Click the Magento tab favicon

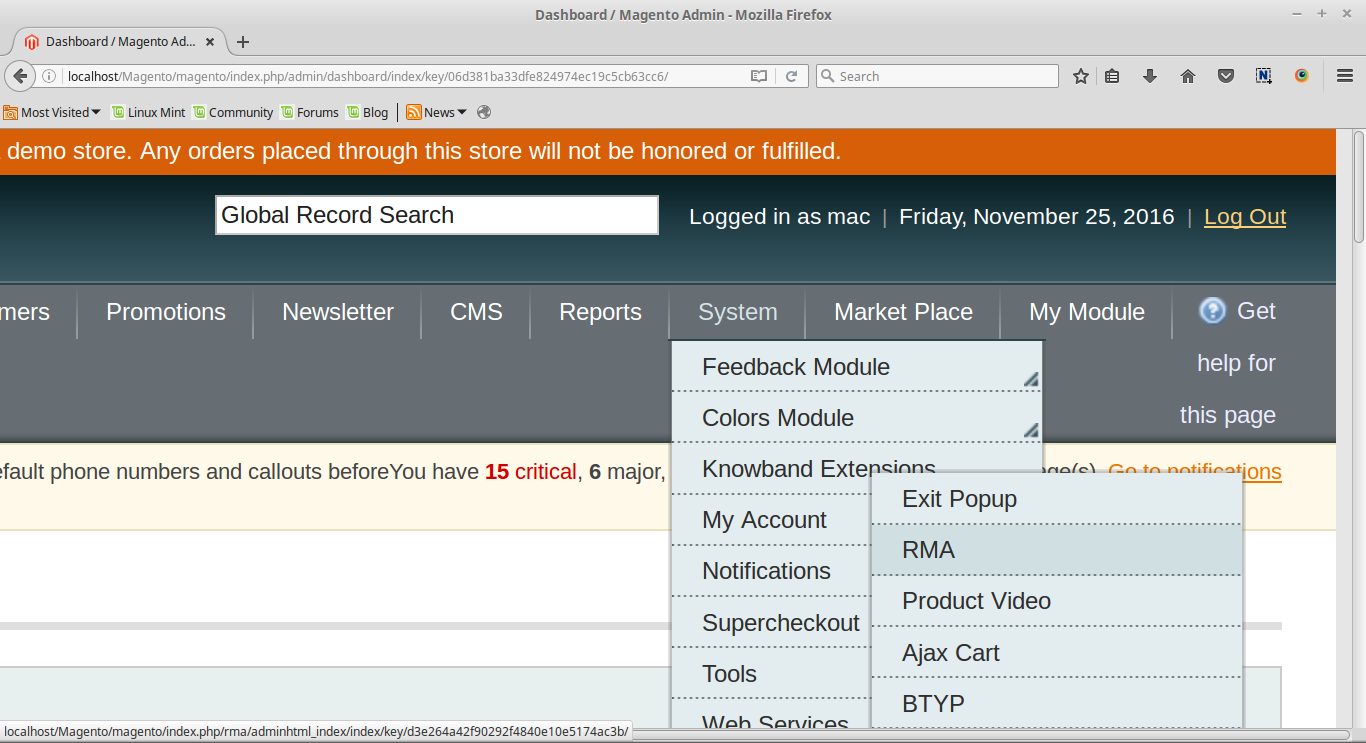click(32, 42)
